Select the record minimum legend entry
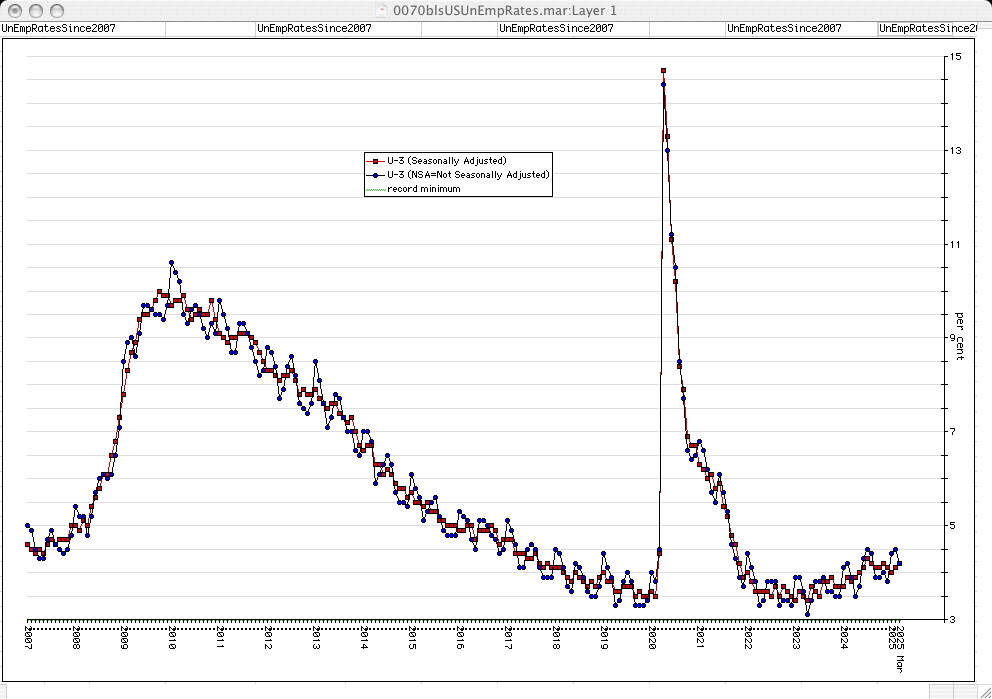The image size is (992, 699). coord(424,189)
